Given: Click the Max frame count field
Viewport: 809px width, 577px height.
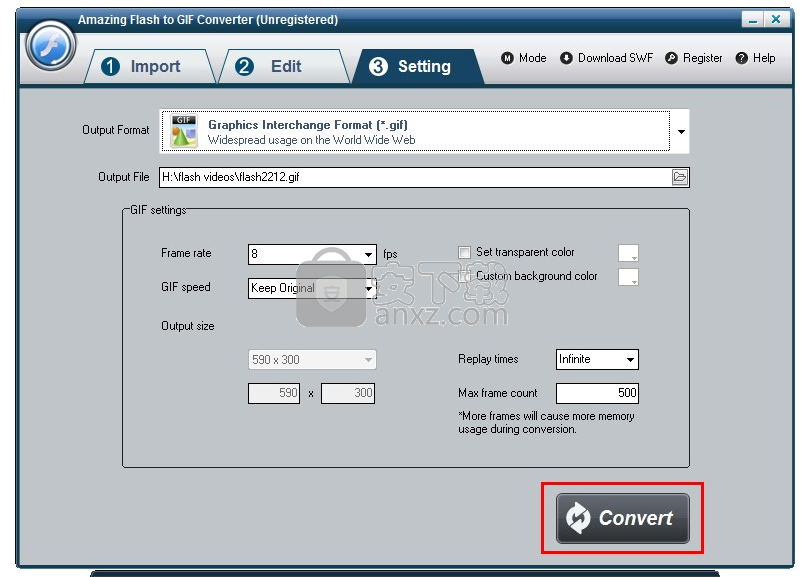Looking at the screenshot, I should [x=597, y=393].
